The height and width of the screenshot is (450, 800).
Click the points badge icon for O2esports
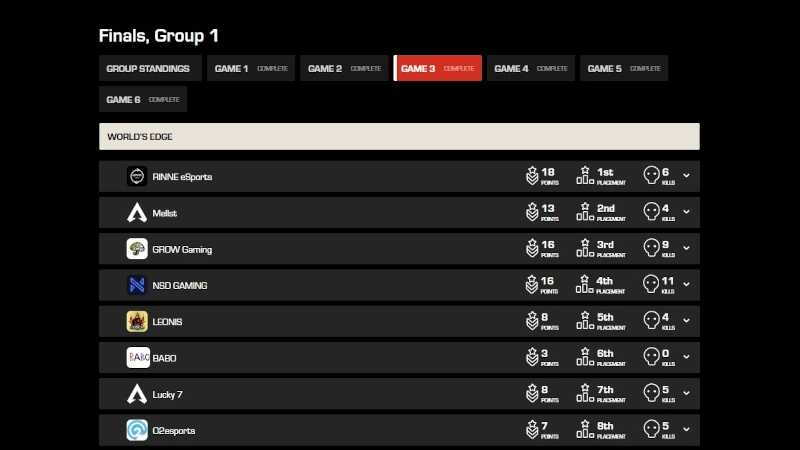(x=532, y=429)
